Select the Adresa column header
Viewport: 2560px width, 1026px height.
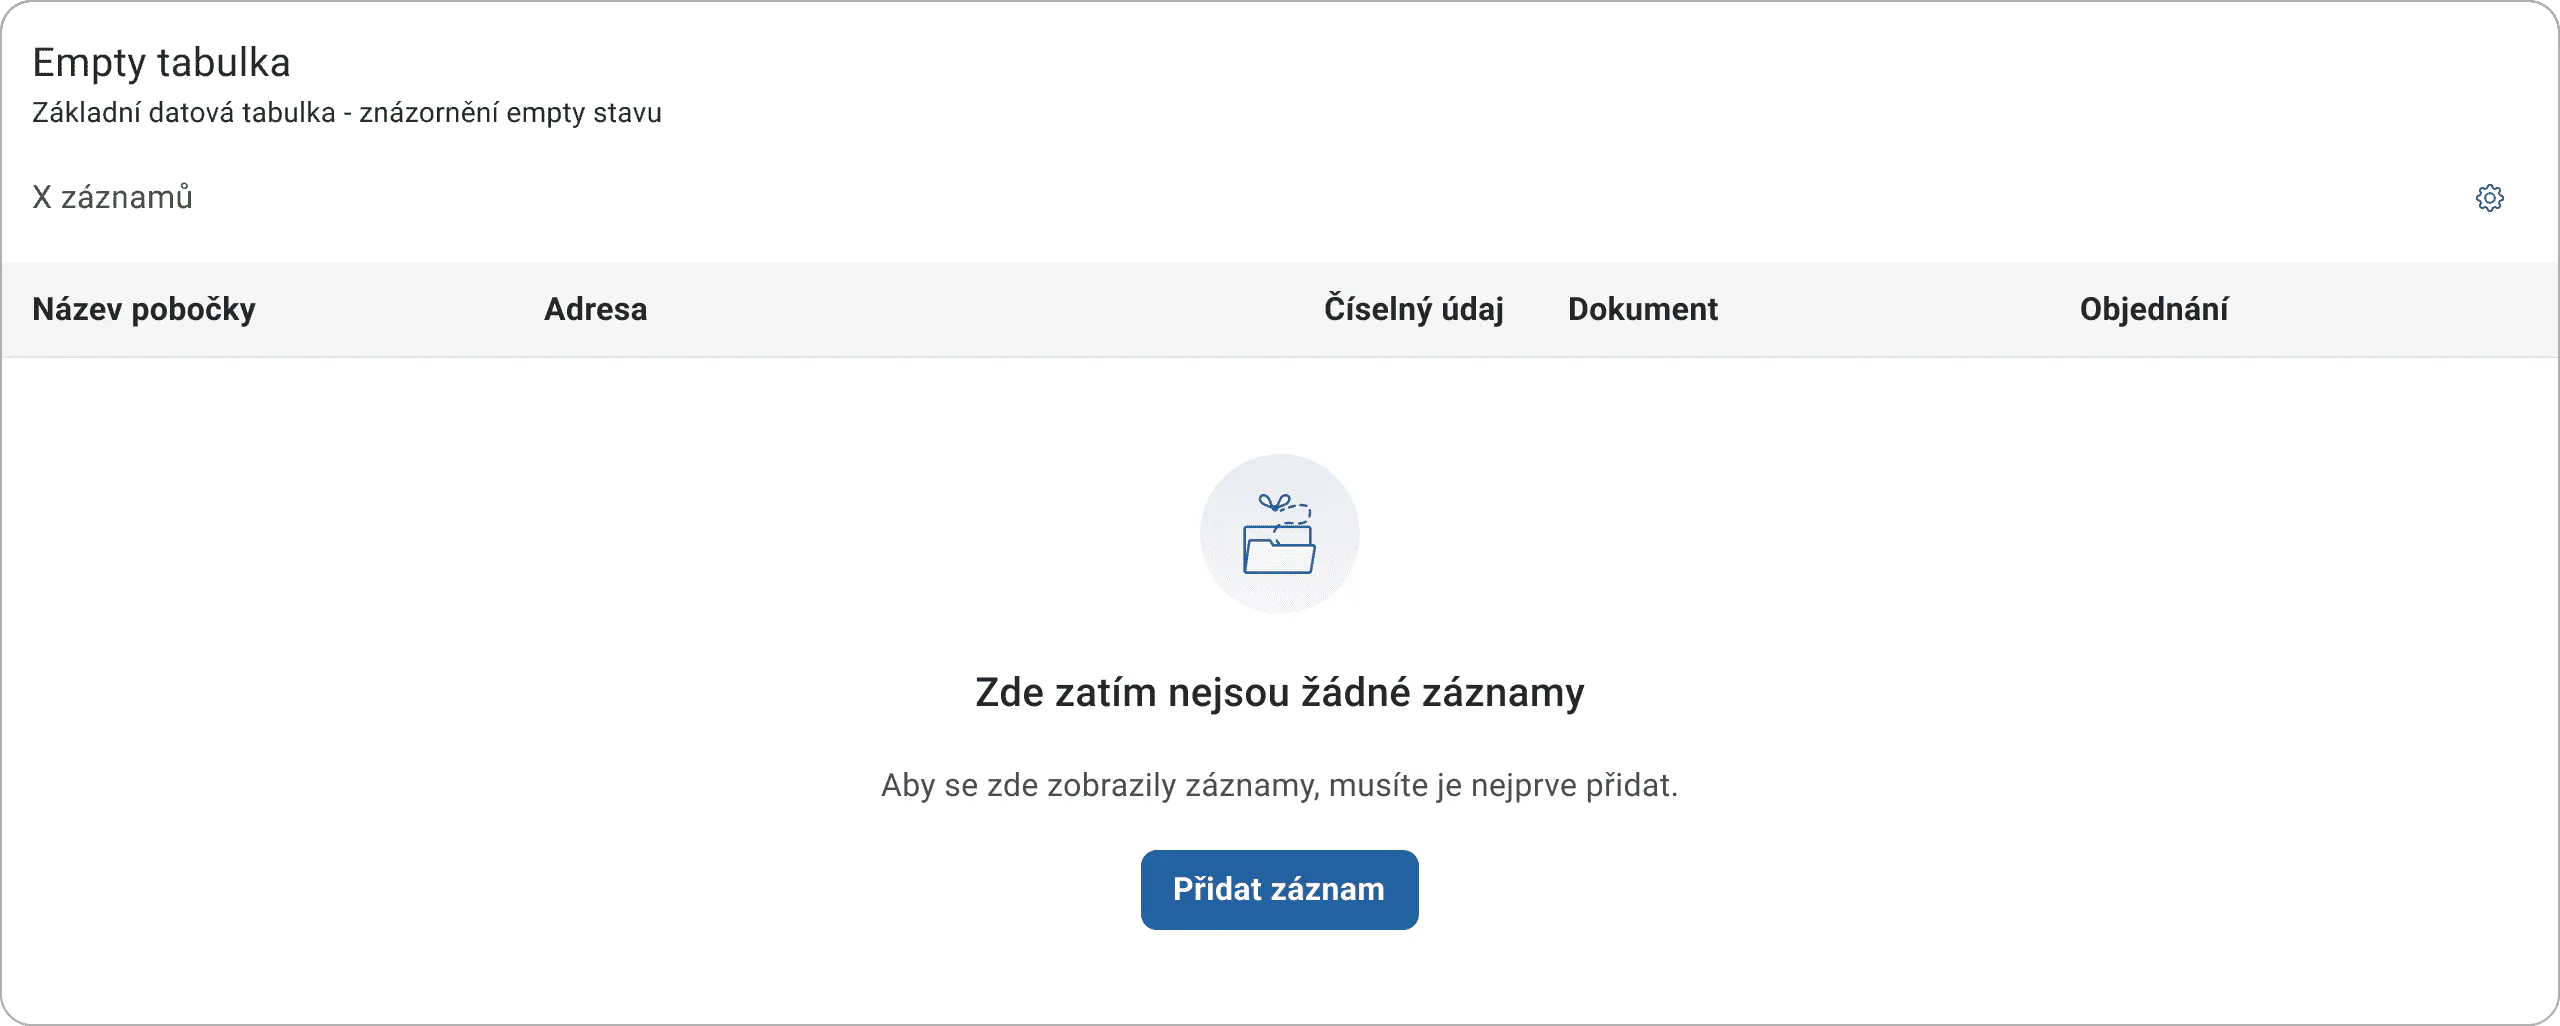click(x=596, y=310)
